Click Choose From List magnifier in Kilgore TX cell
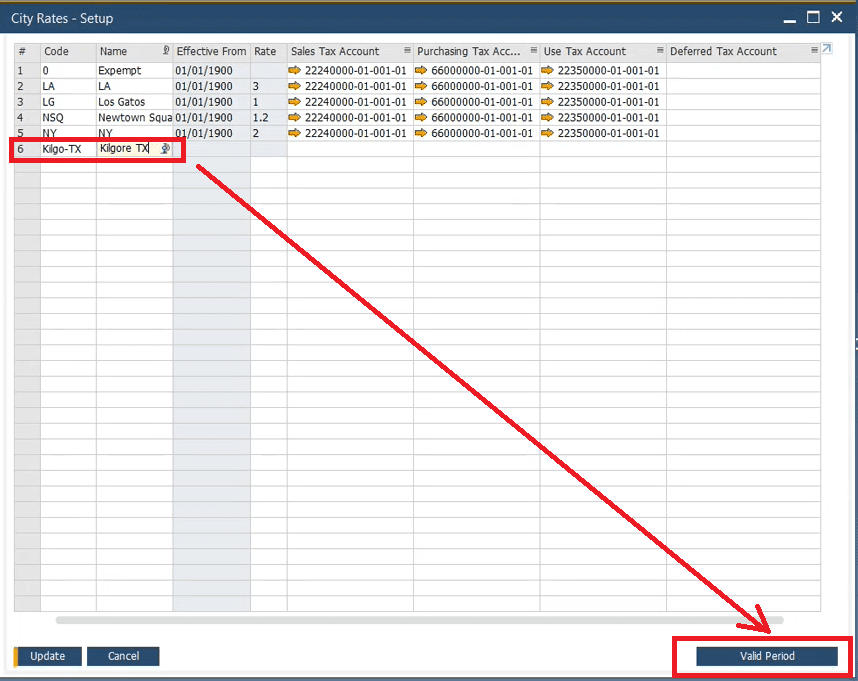 pyautogui.click(x=165, y=148)
